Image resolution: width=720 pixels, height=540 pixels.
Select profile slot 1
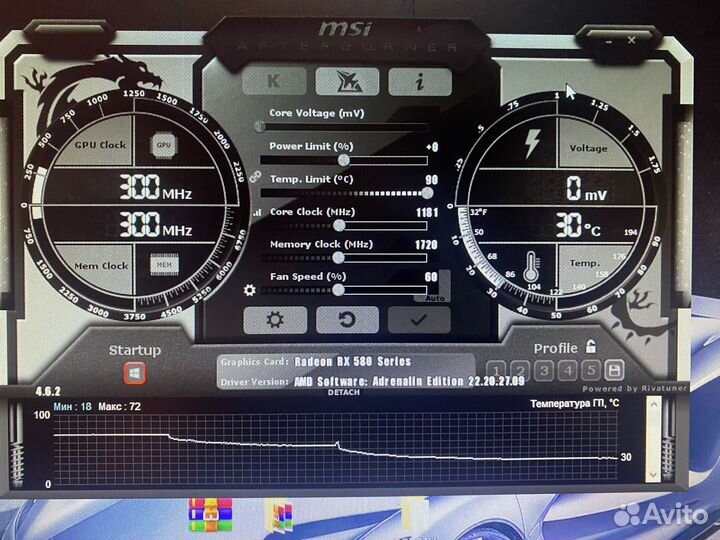click(496, 370)
